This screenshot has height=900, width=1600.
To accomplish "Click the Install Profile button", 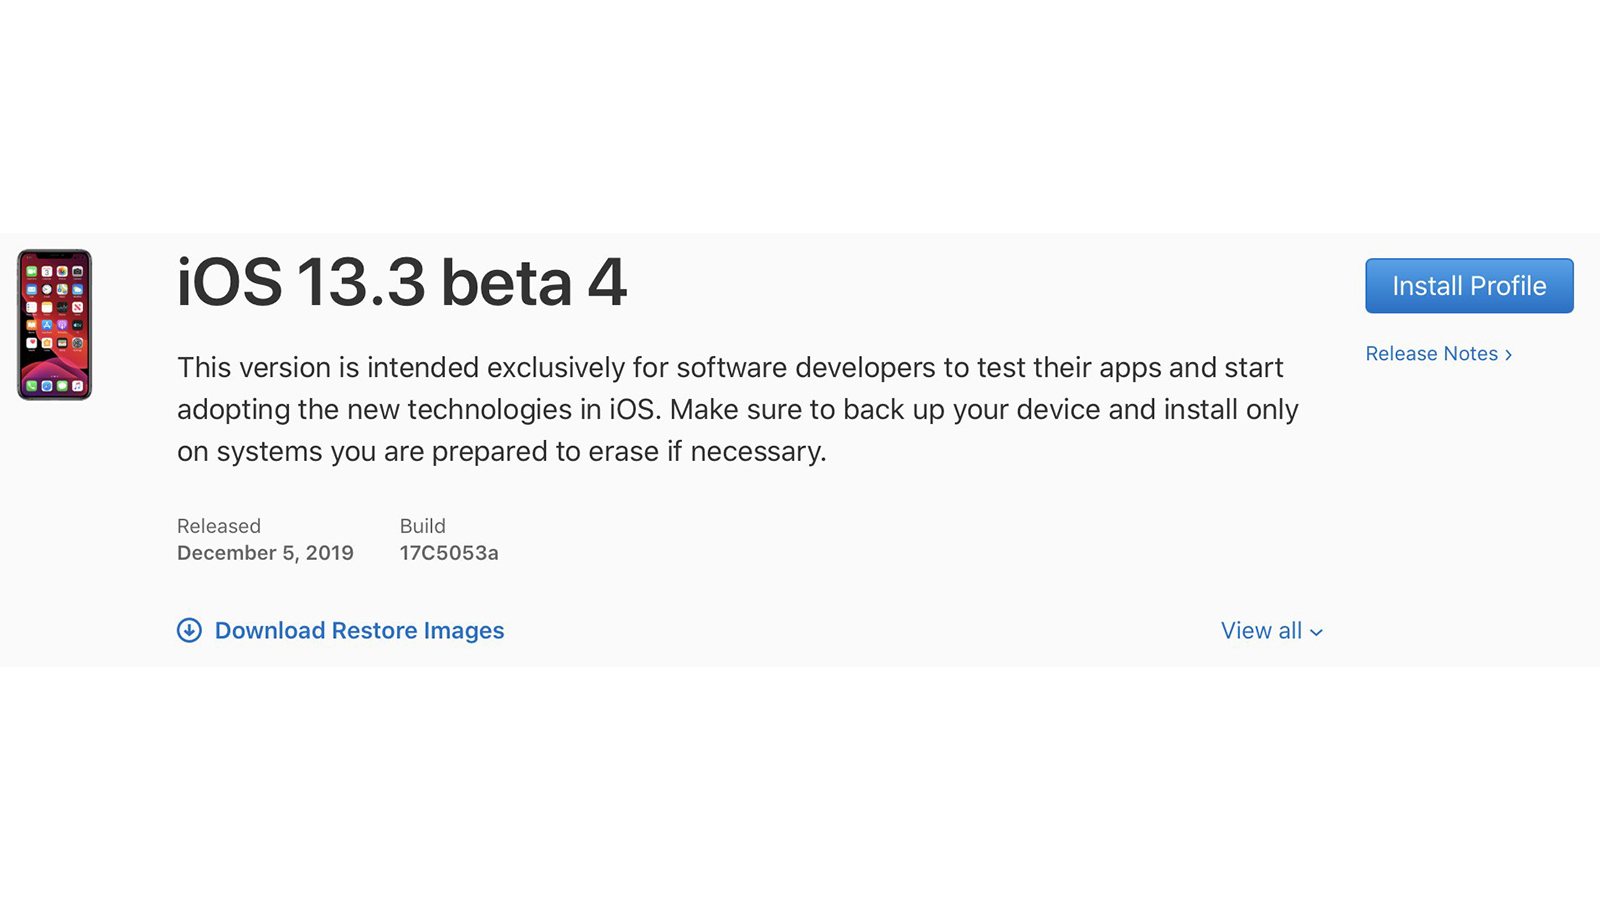I will [1469, 286].
